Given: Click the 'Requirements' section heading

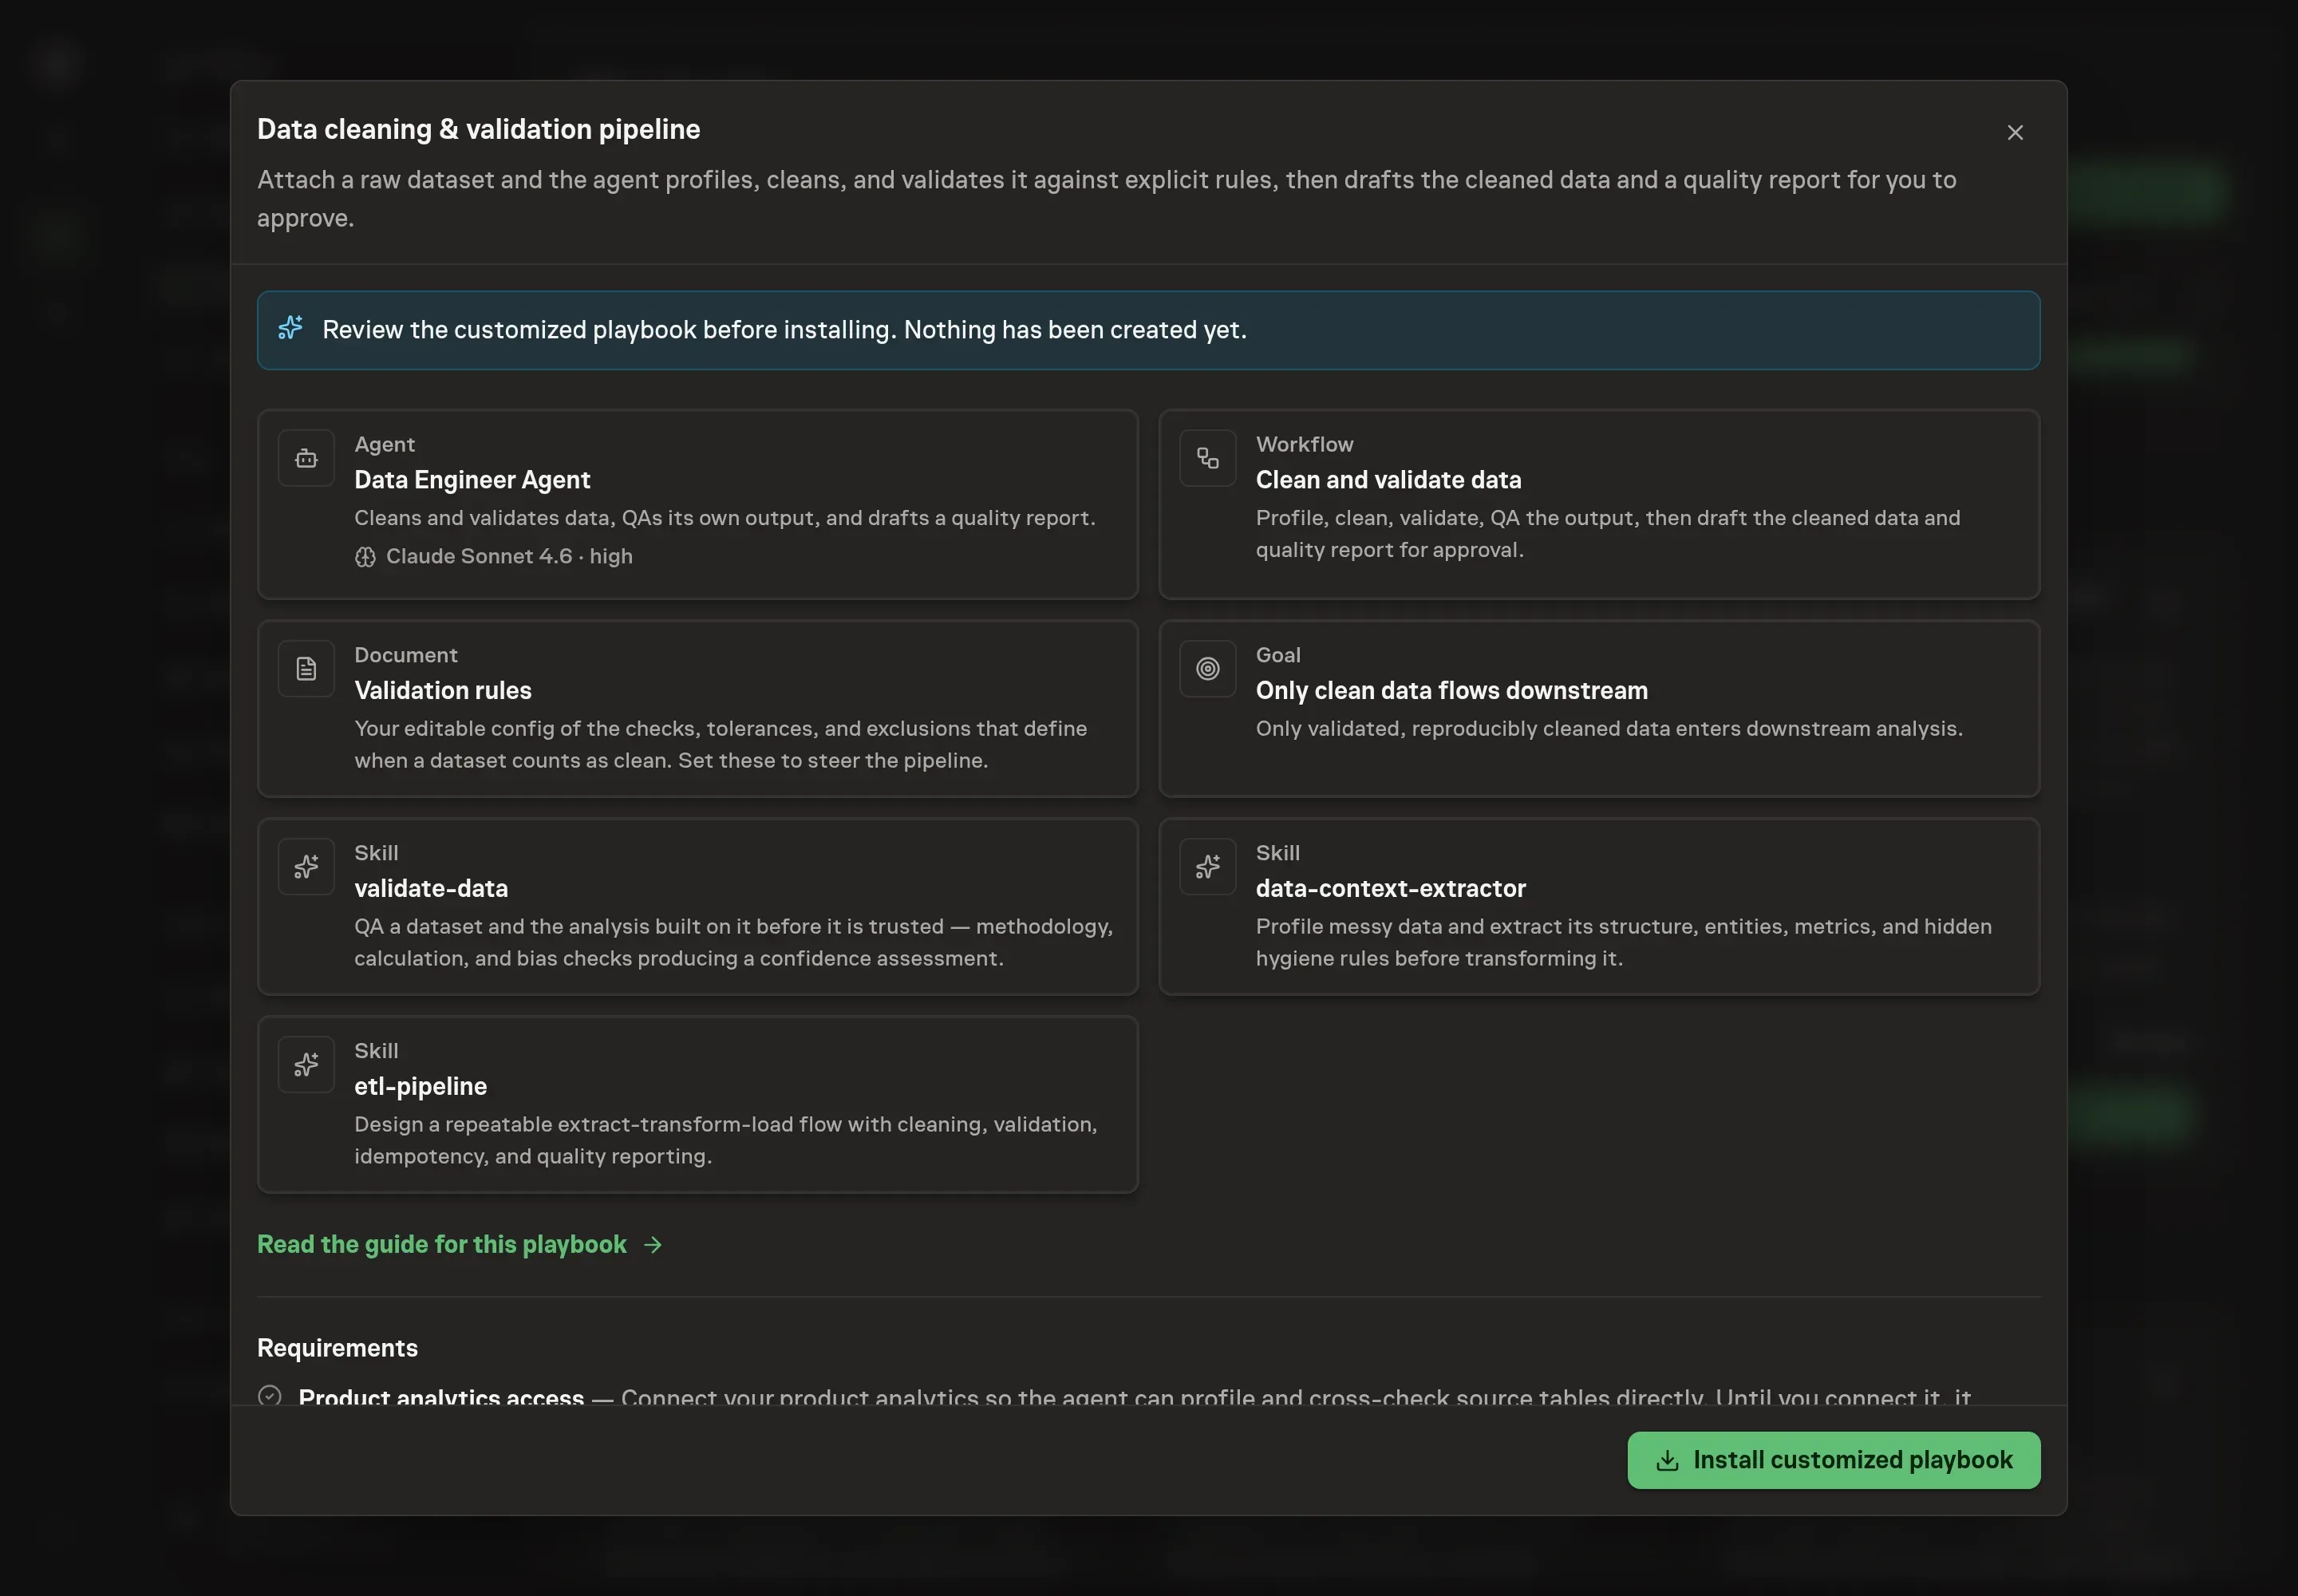Looking at the screenshot, I should (x=337, y=1348).
